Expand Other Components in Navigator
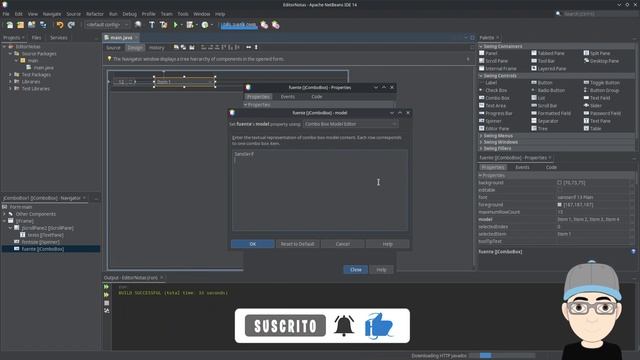Viewport: 640px width, 360px height. (4, 214)
